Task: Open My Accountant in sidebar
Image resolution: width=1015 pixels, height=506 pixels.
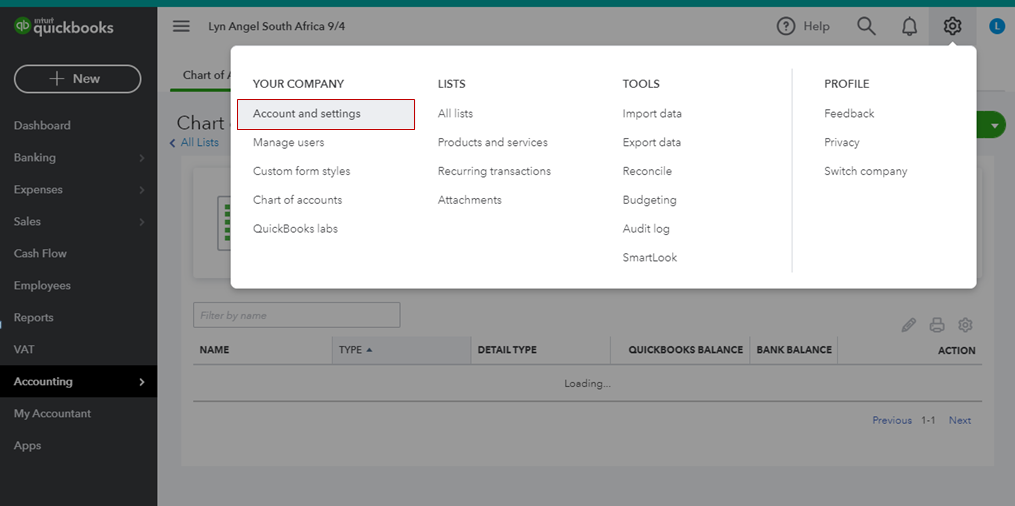Action: coord(52,413)
